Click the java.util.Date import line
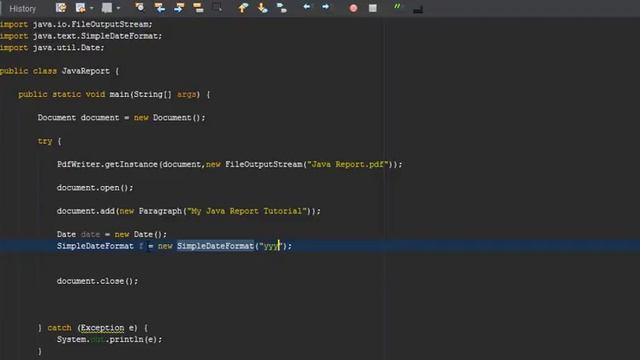Image resolution: width=640 pixels, height=360 pixels. [52, 47]
